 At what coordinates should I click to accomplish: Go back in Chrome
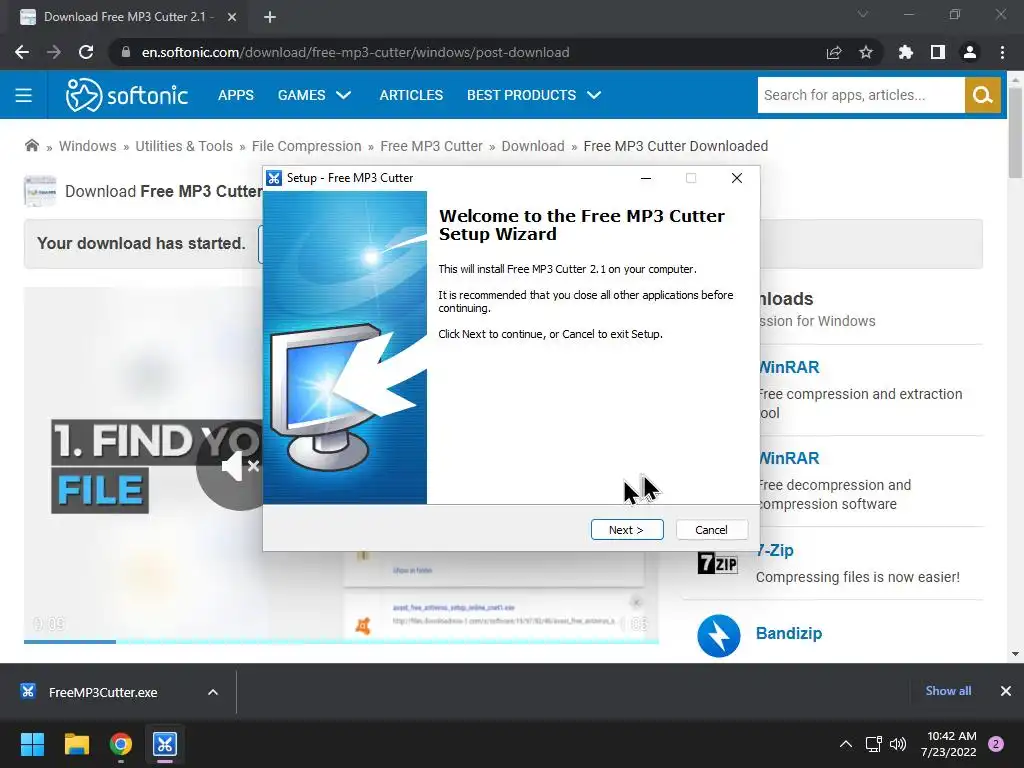click(x=22, y=52)
